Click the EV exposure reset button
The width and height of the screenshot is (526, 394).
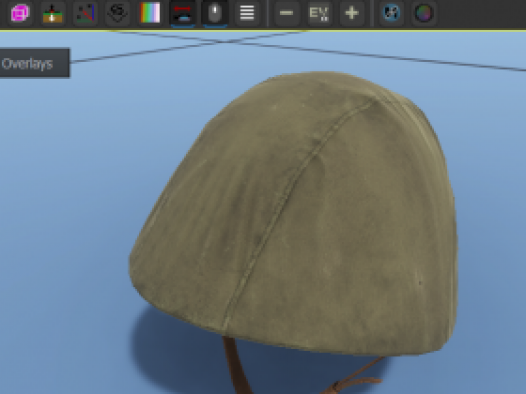pyautogui.click(x=319, y=13)
